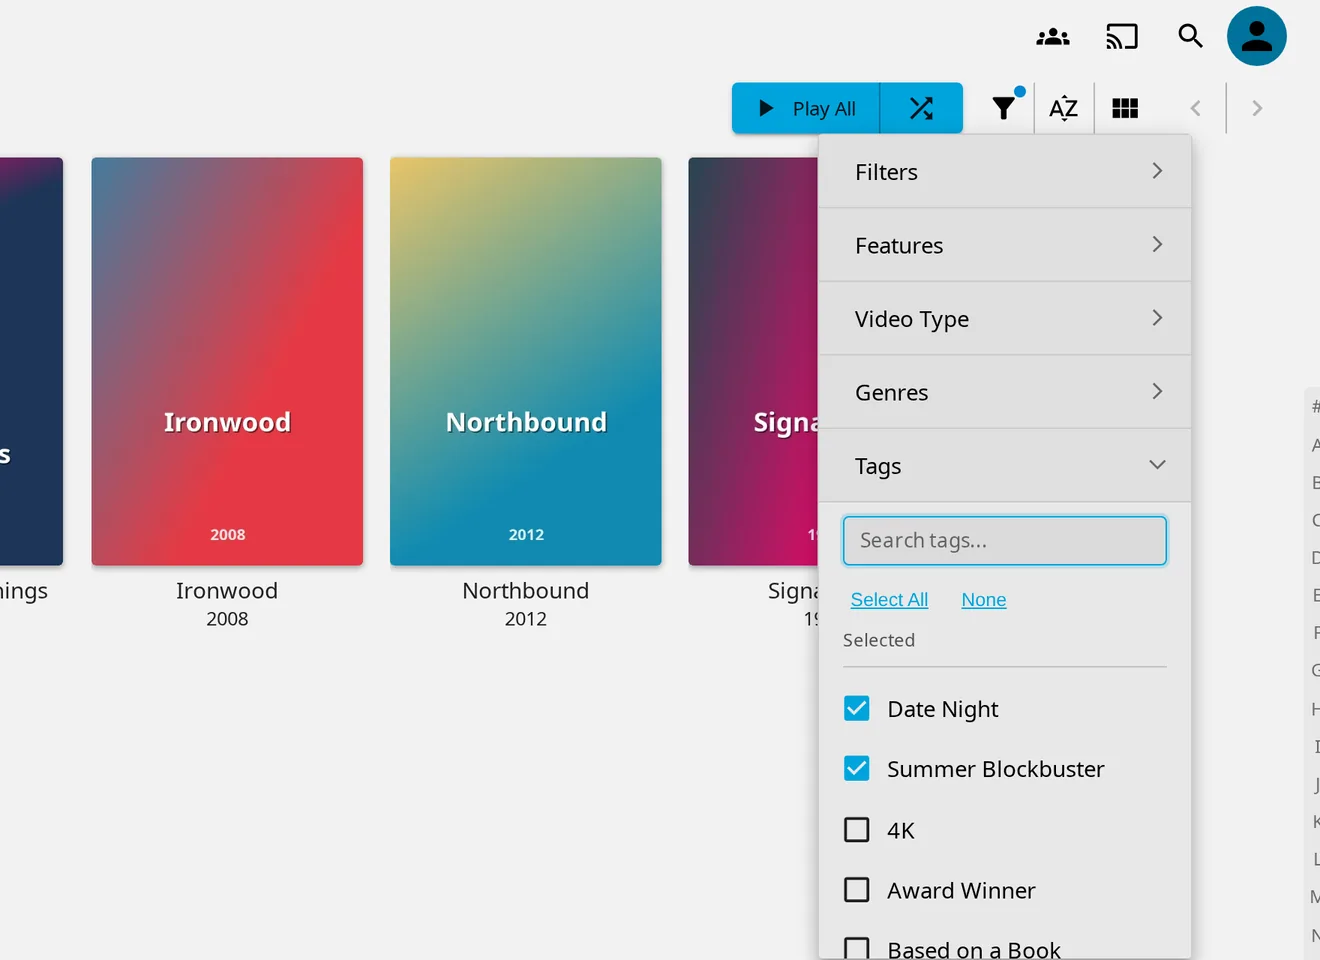Click the None link
This screenshot has height=960, width=1320.
(984, 600)
